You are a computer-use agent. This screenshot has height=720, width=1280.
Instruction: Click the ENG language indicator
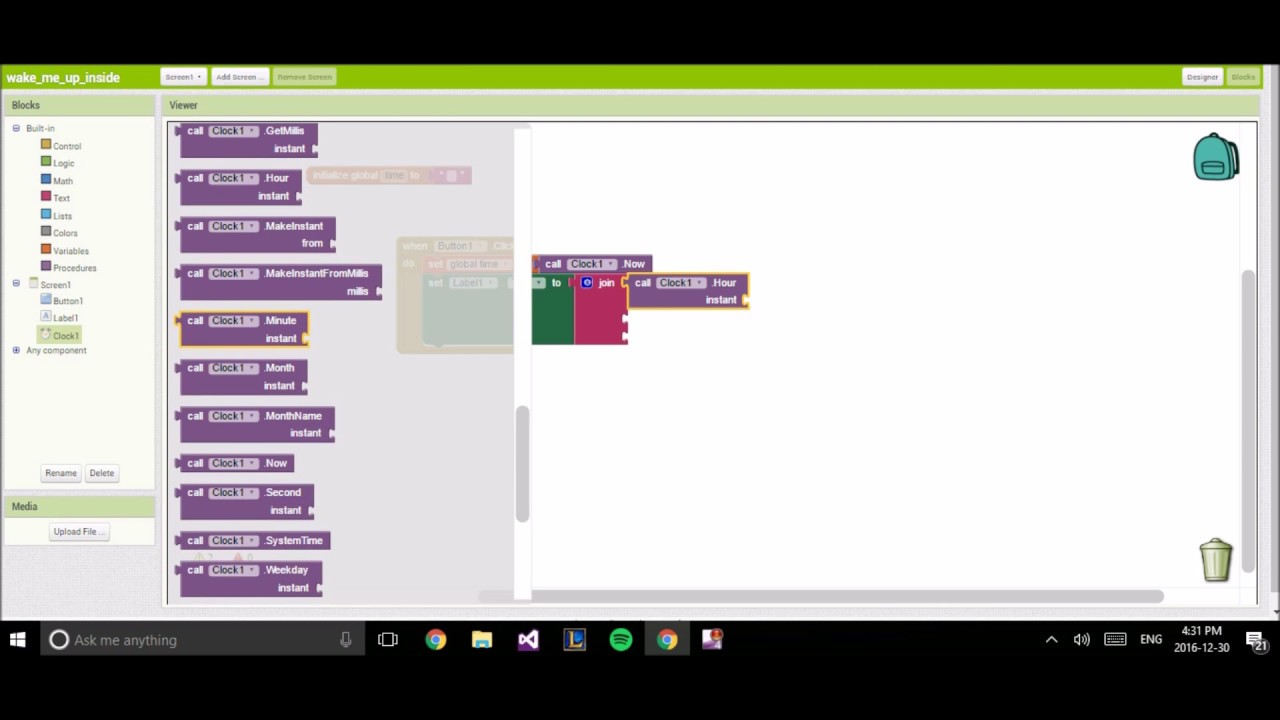(1151, 640)
